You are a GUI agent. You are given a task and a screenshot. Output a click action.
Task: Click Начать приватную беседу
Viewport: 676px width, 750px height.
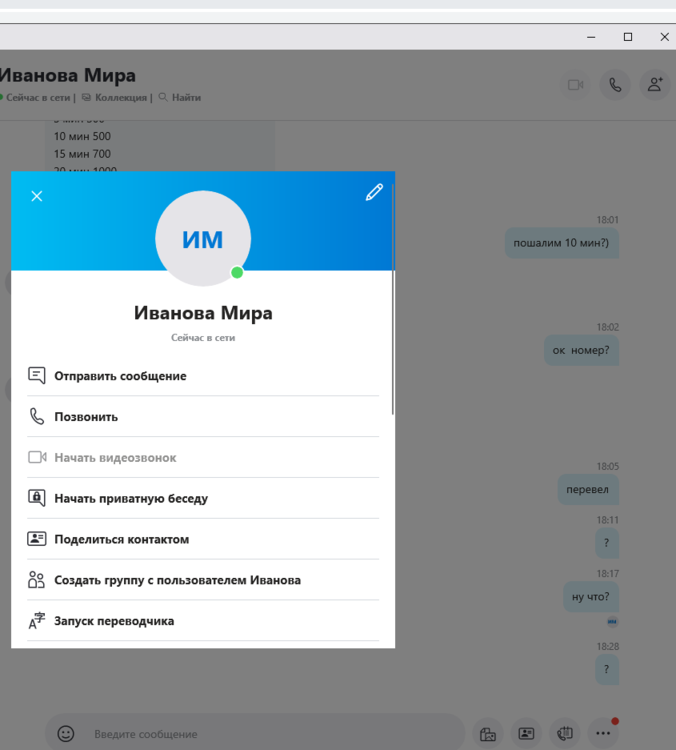coord(130,498)
